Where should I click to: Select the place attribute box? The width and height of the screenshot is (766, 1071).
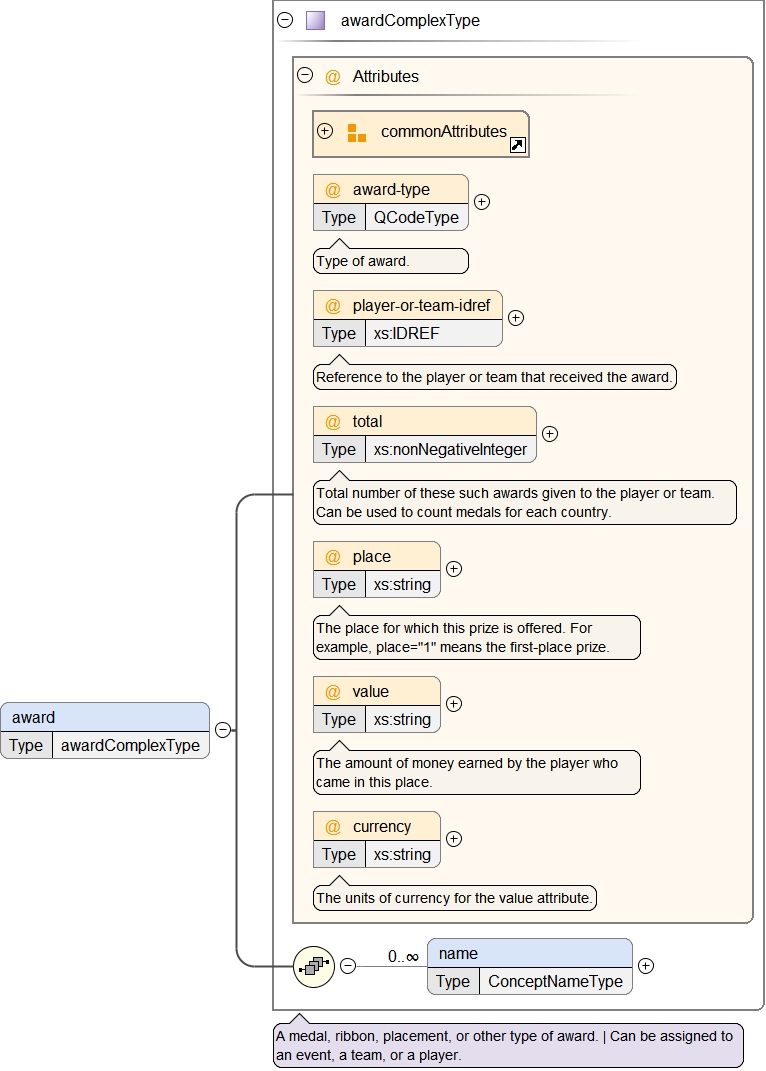(376, 557)
